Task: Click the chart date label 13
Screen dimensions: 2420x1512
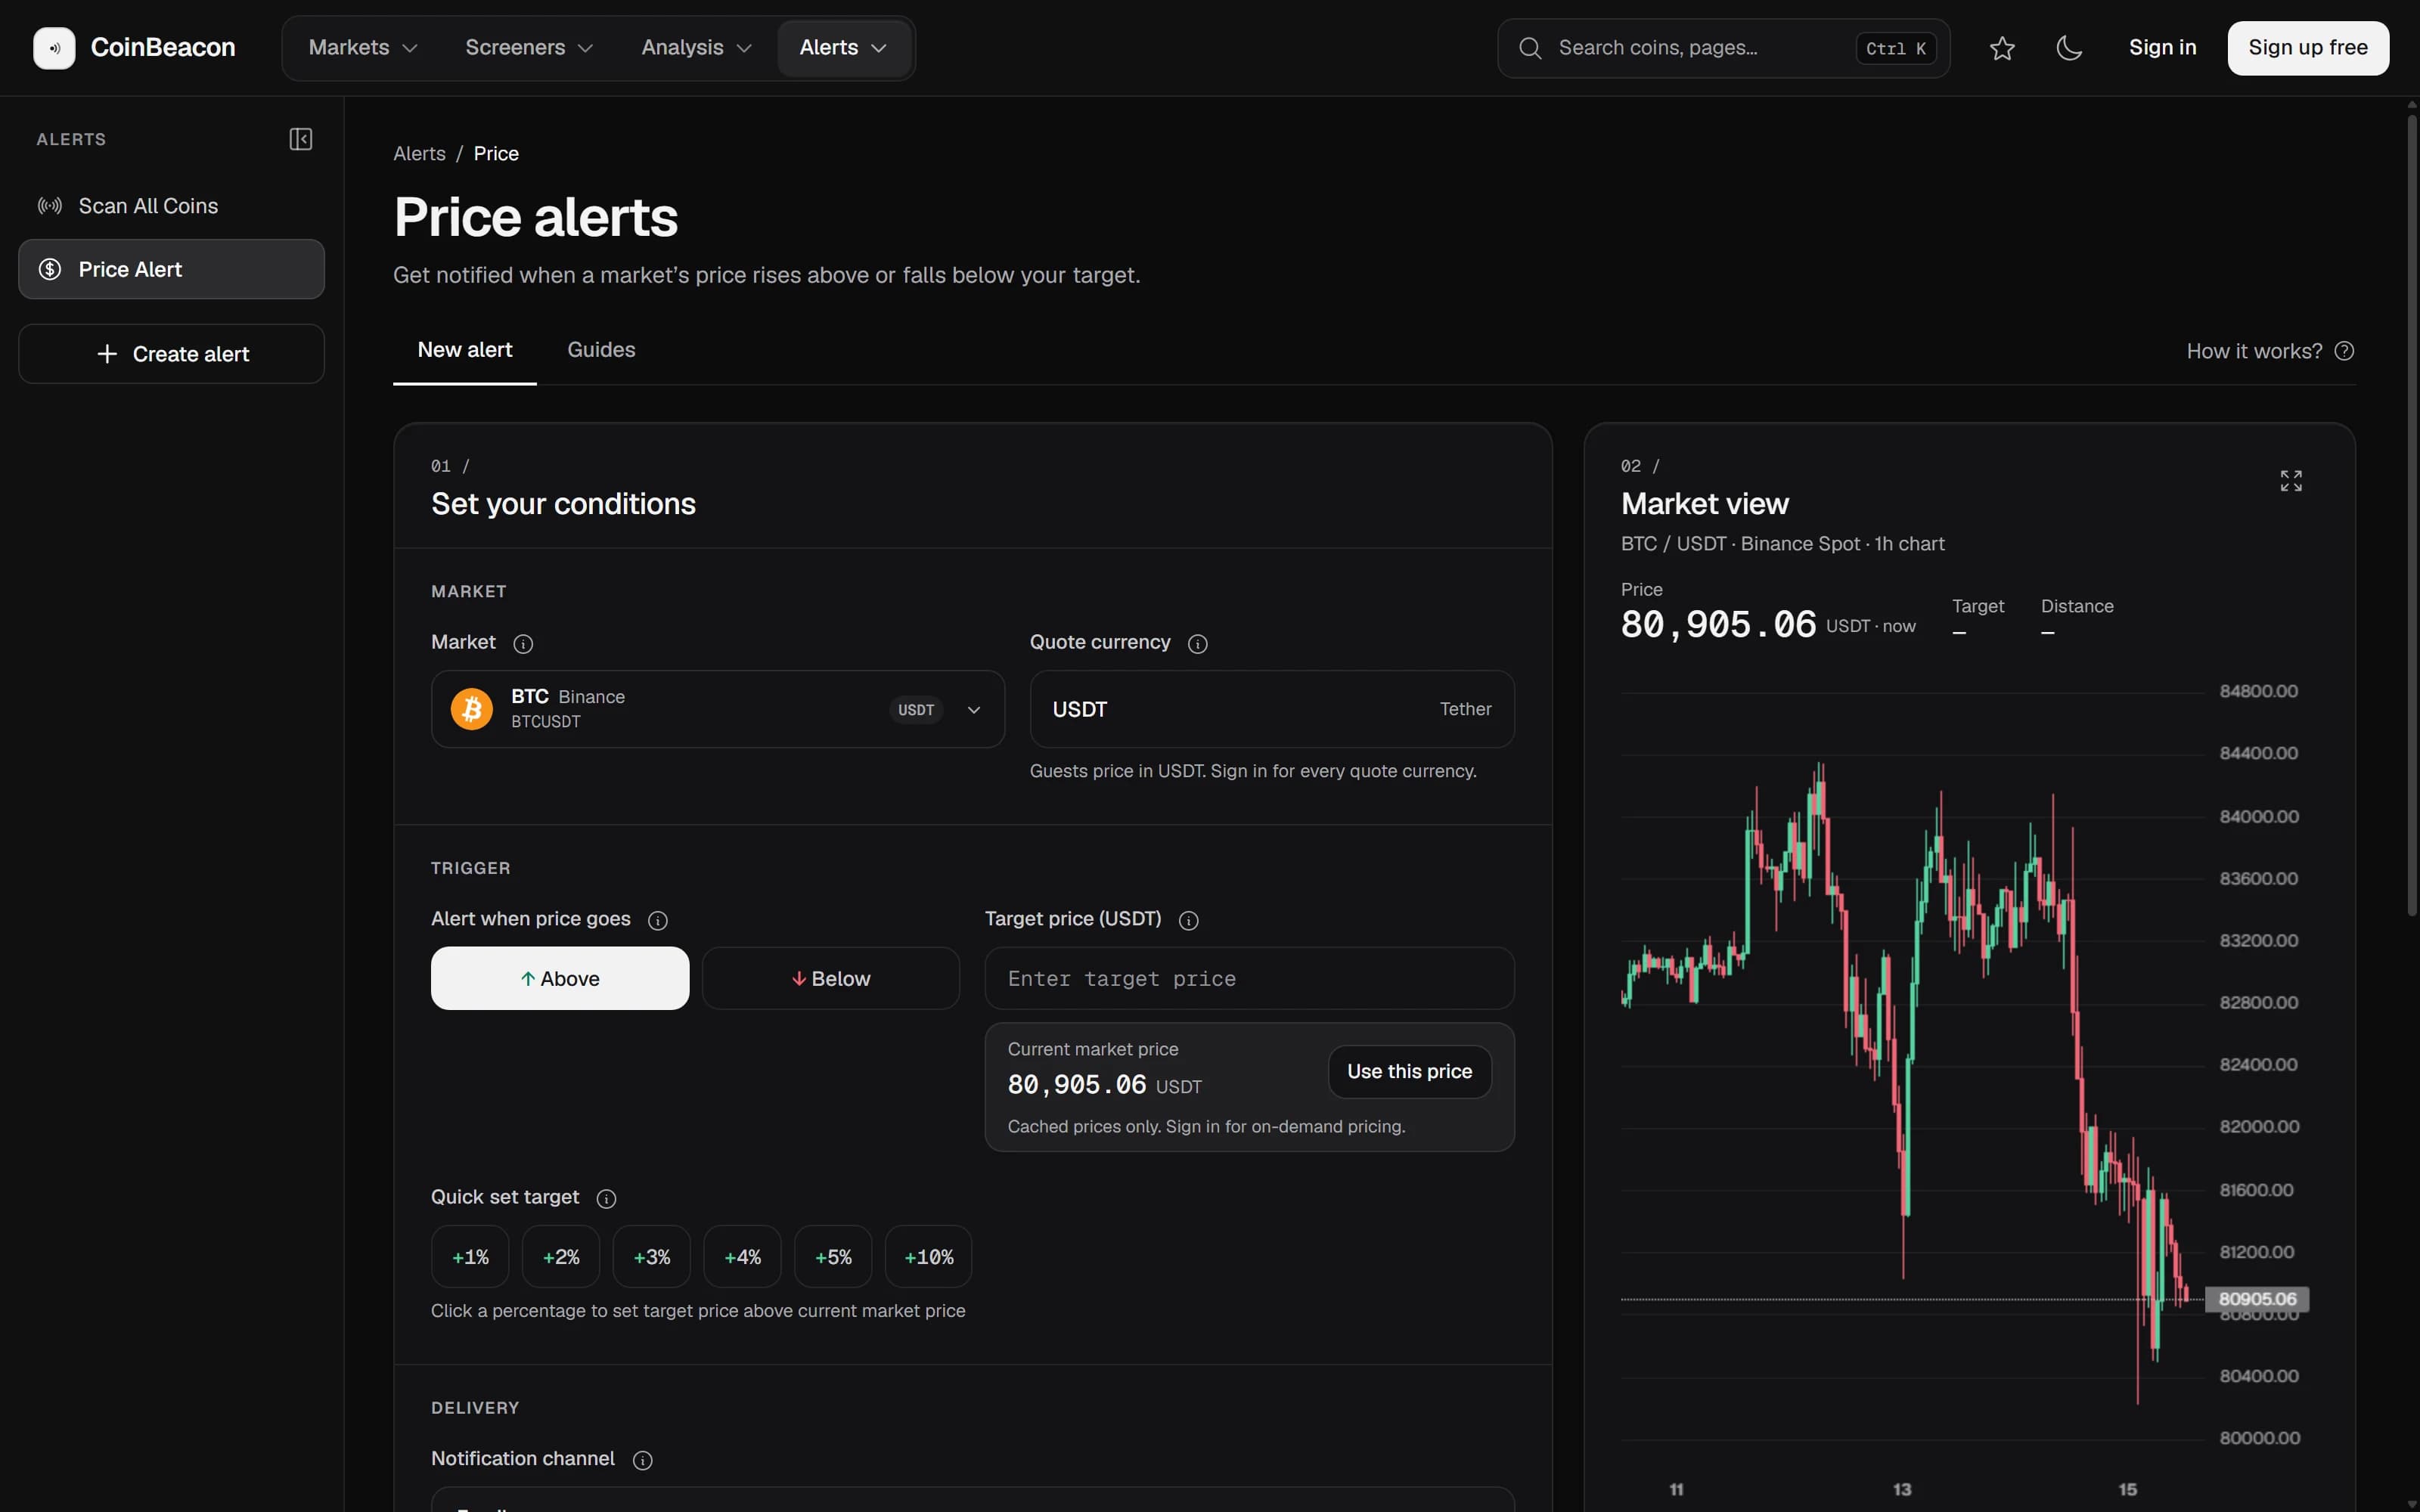Action: 1902,1490
